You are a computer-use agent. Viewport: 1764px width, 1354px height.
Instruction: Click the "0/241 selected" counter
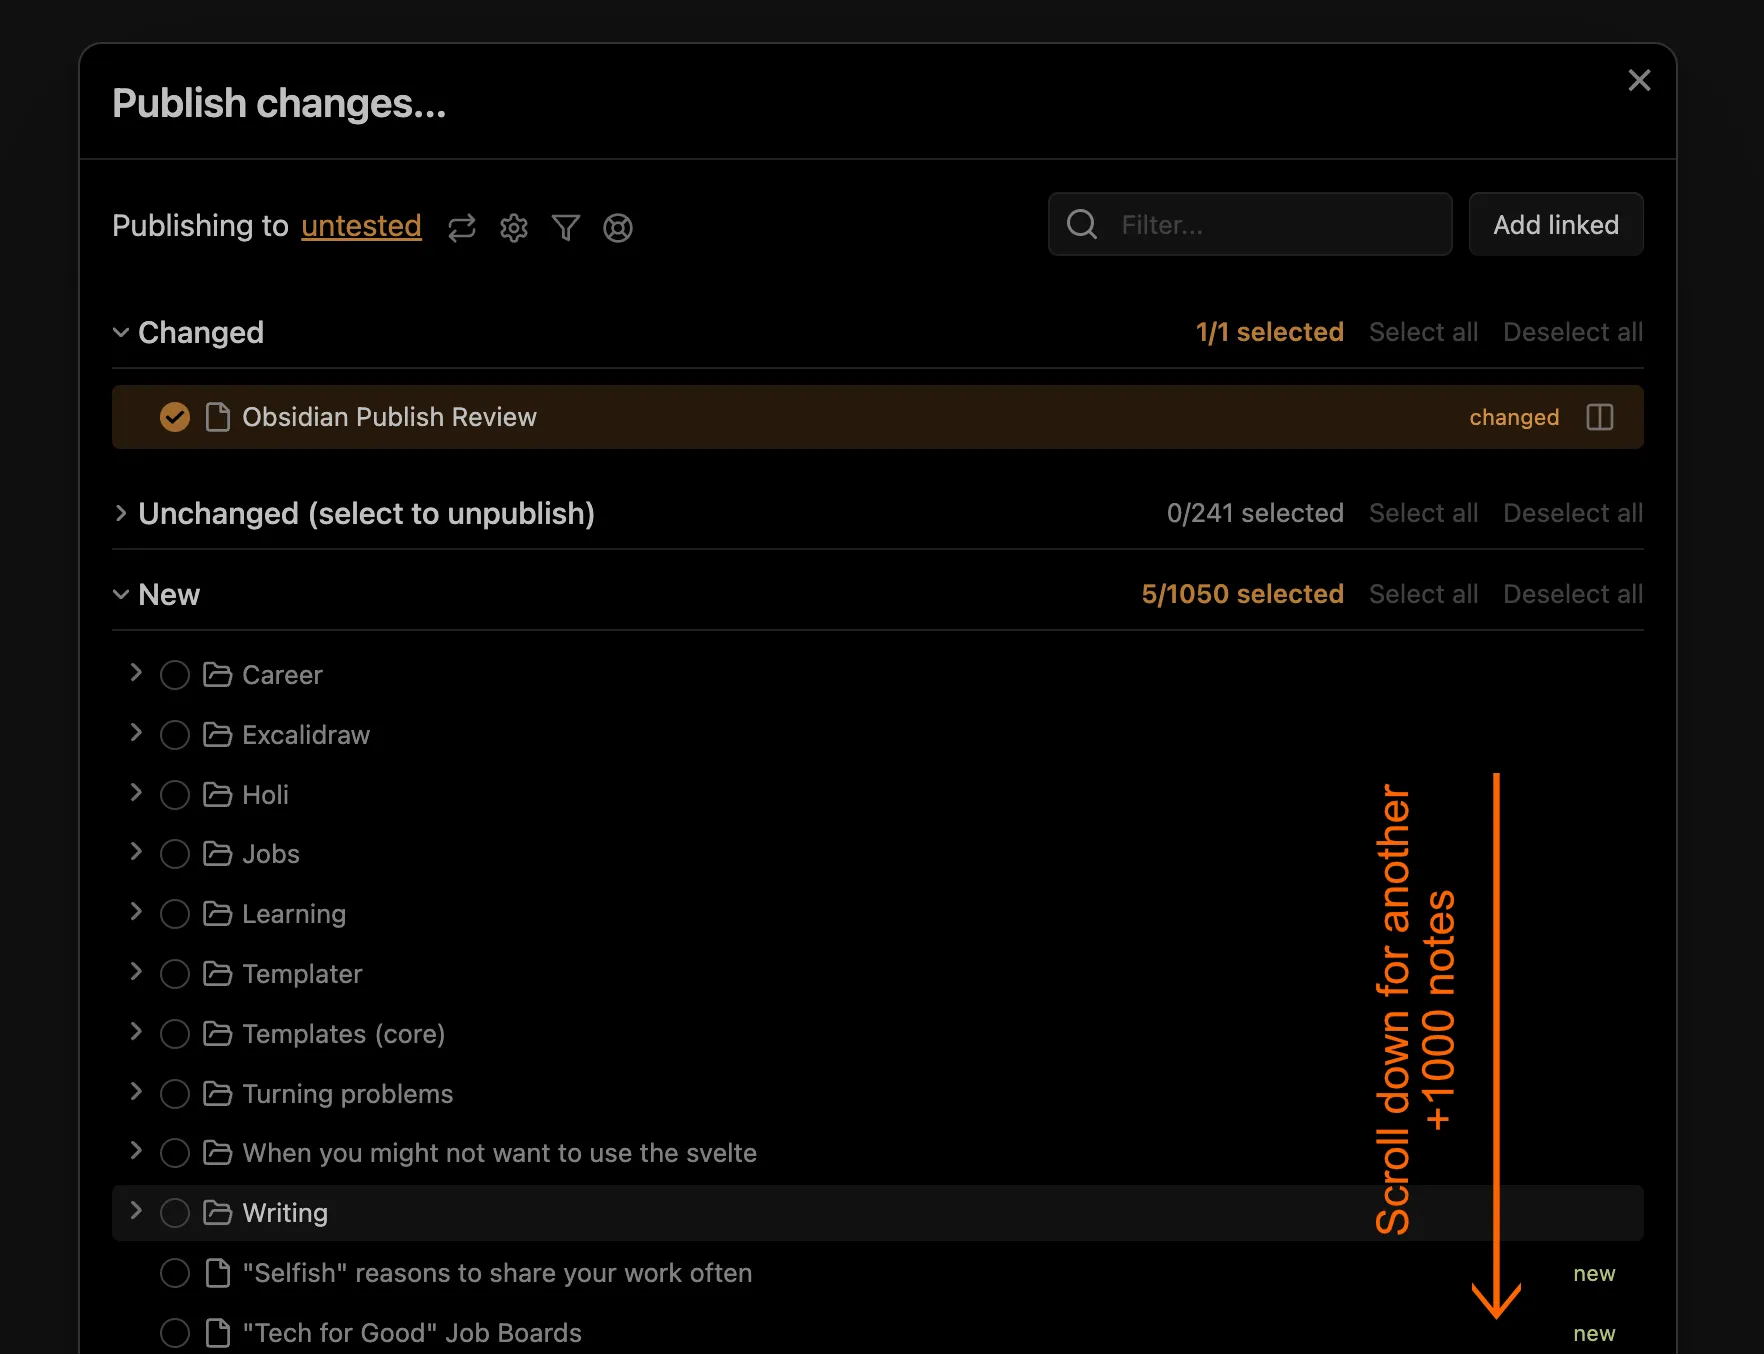click(1255, 513)
